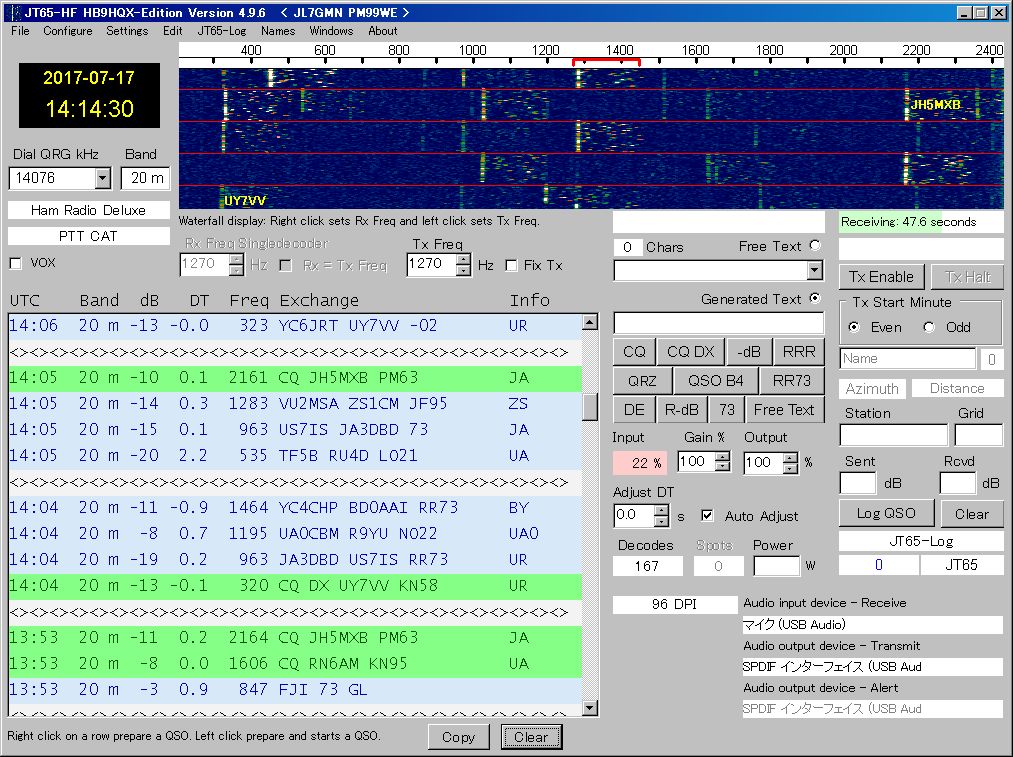Click the Tx Enable button
This screenshot has width=1013, height=757.
881,277
